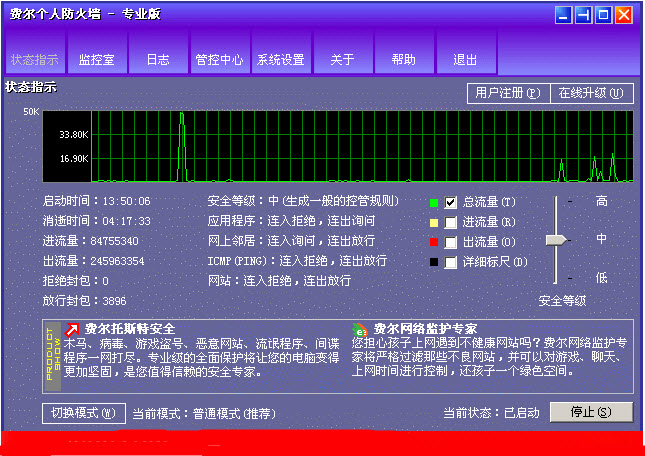This screenshot has height=456, width=645.
Task: Click the 费尔托斯特安全 arrow icon
Action: (x=72, y=329)
